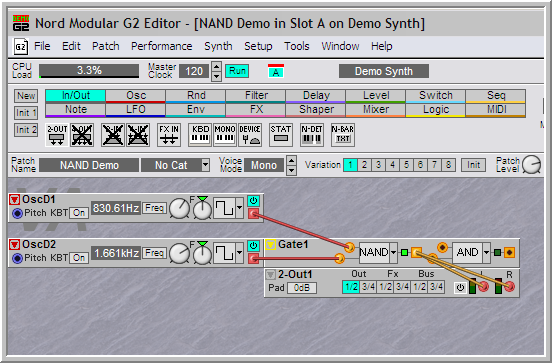Toggle the master clock Run button
Screen dimensions: 552x363
tap(237, 71)
